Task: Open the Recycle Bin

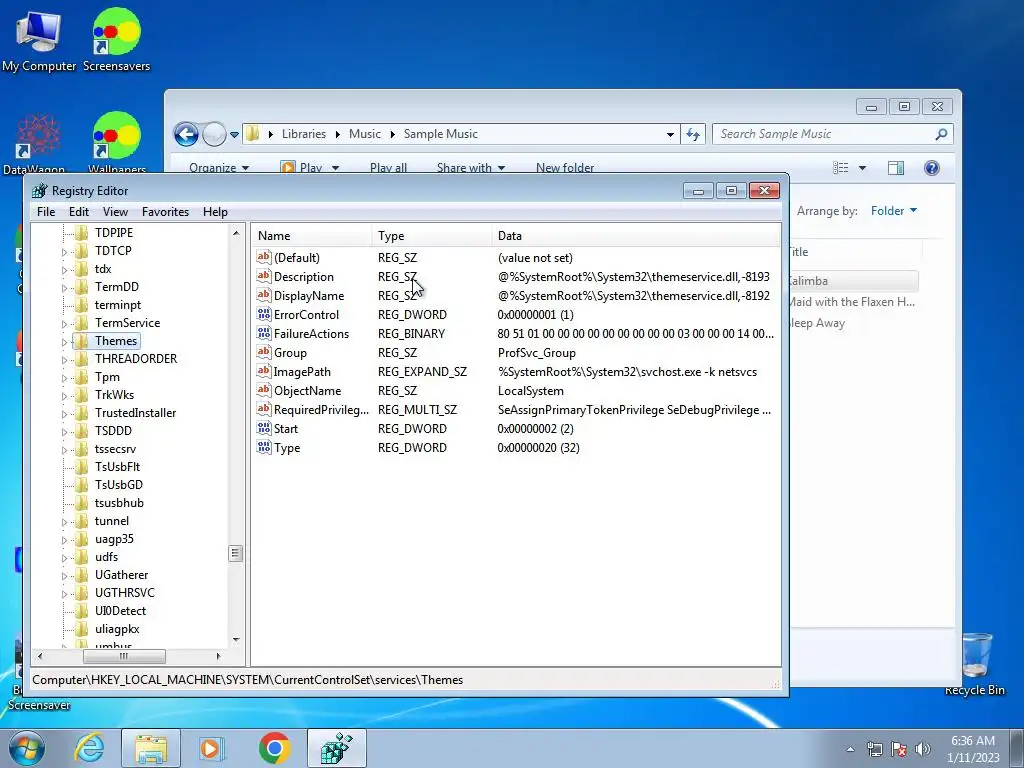Action: tap(974, 663)
